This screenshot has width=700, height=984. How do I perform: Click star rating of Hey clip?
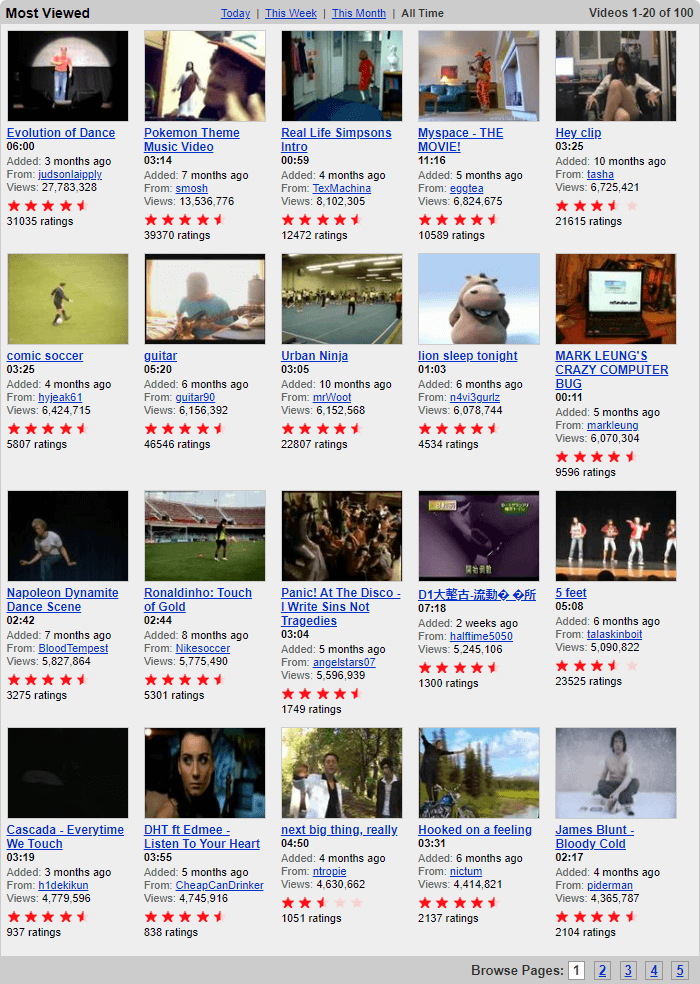pos(596,206)
